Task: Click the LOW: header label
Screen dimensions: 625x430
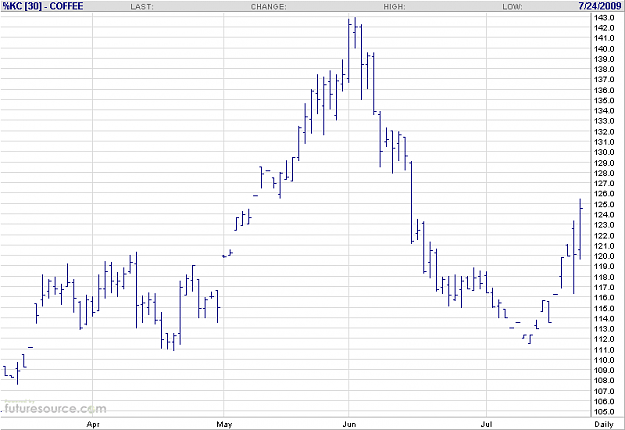Action: (512, 7)
